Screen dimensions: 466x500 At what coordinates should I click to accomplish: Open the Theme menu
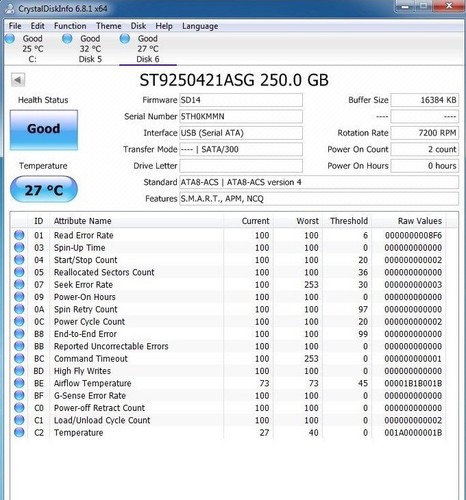coord(109,26)
